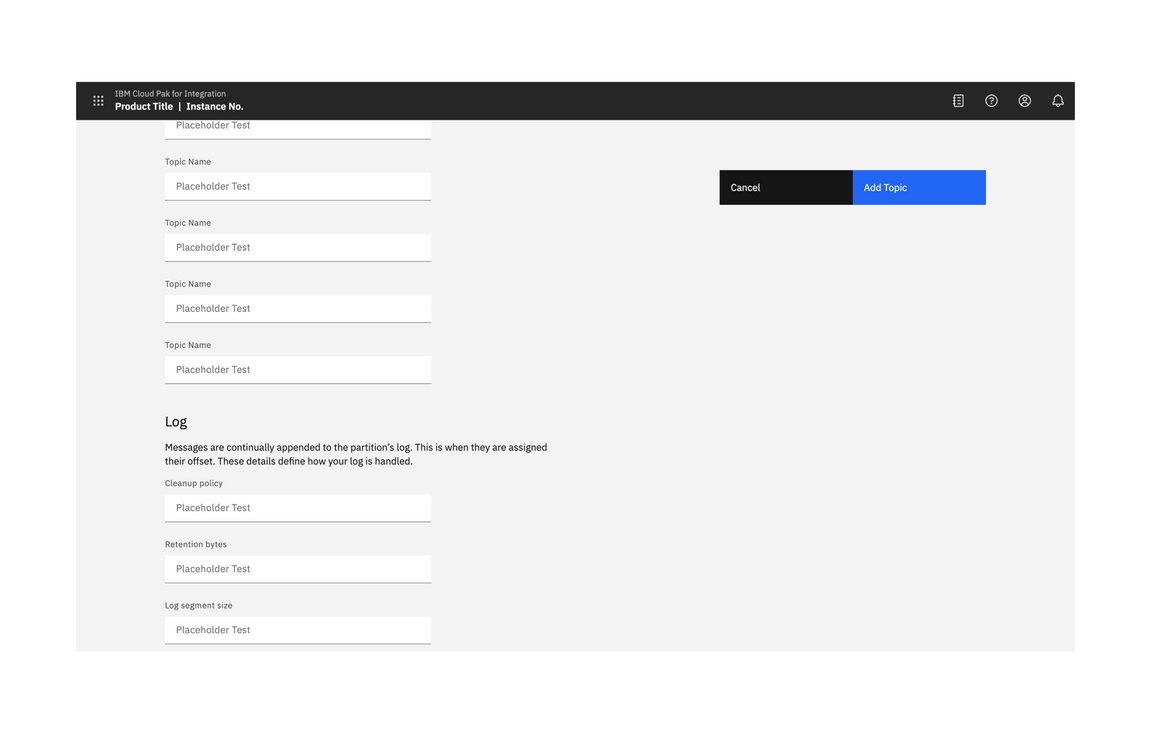This screenshot has width=1152, height=734.
Task: Click the Cancel button
Action: [785, 187]
